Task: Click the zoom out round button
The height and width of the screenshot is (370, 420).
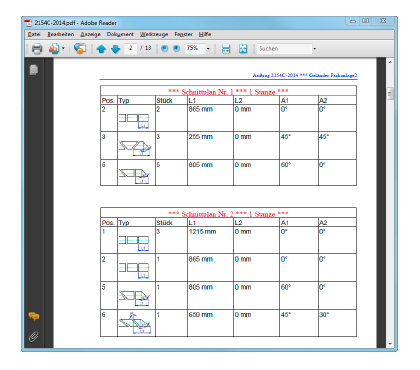Action: pyautogui.click(x=164, y=49)
